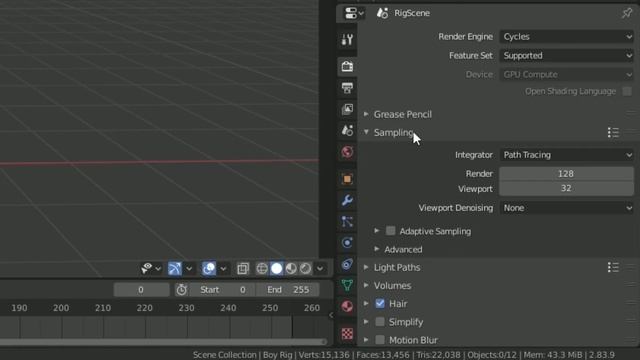Open Sampling presets list icon
The height and width of the screenshot is (360, 640).
613,132
